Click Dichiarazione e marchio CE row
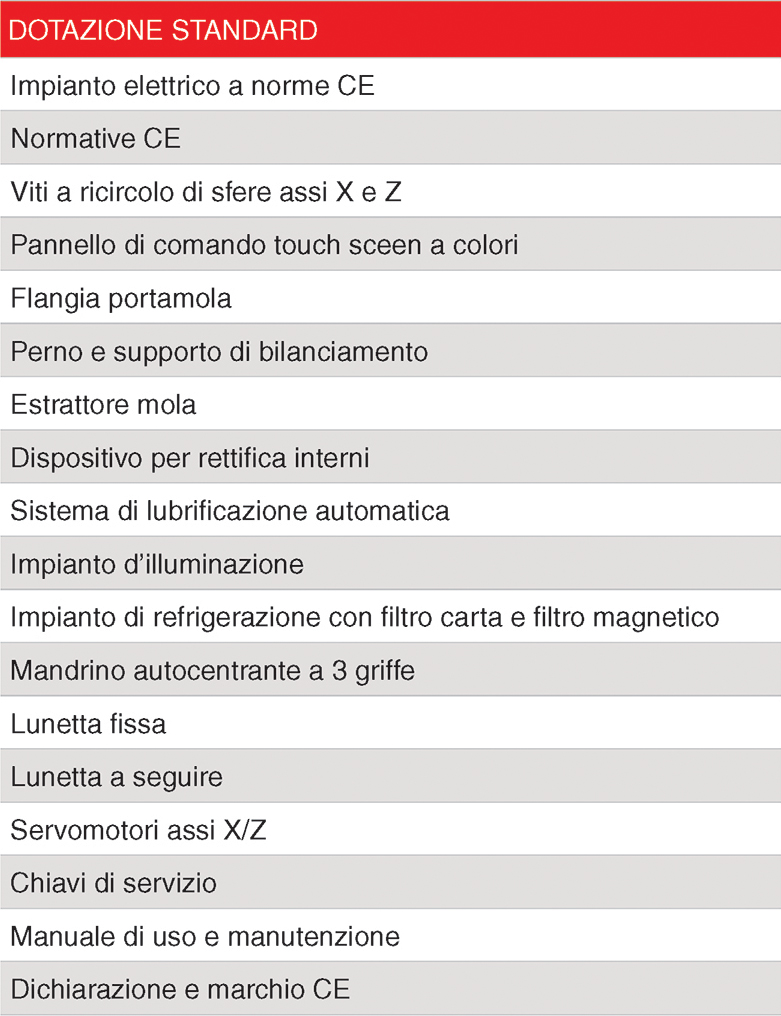 390,987
